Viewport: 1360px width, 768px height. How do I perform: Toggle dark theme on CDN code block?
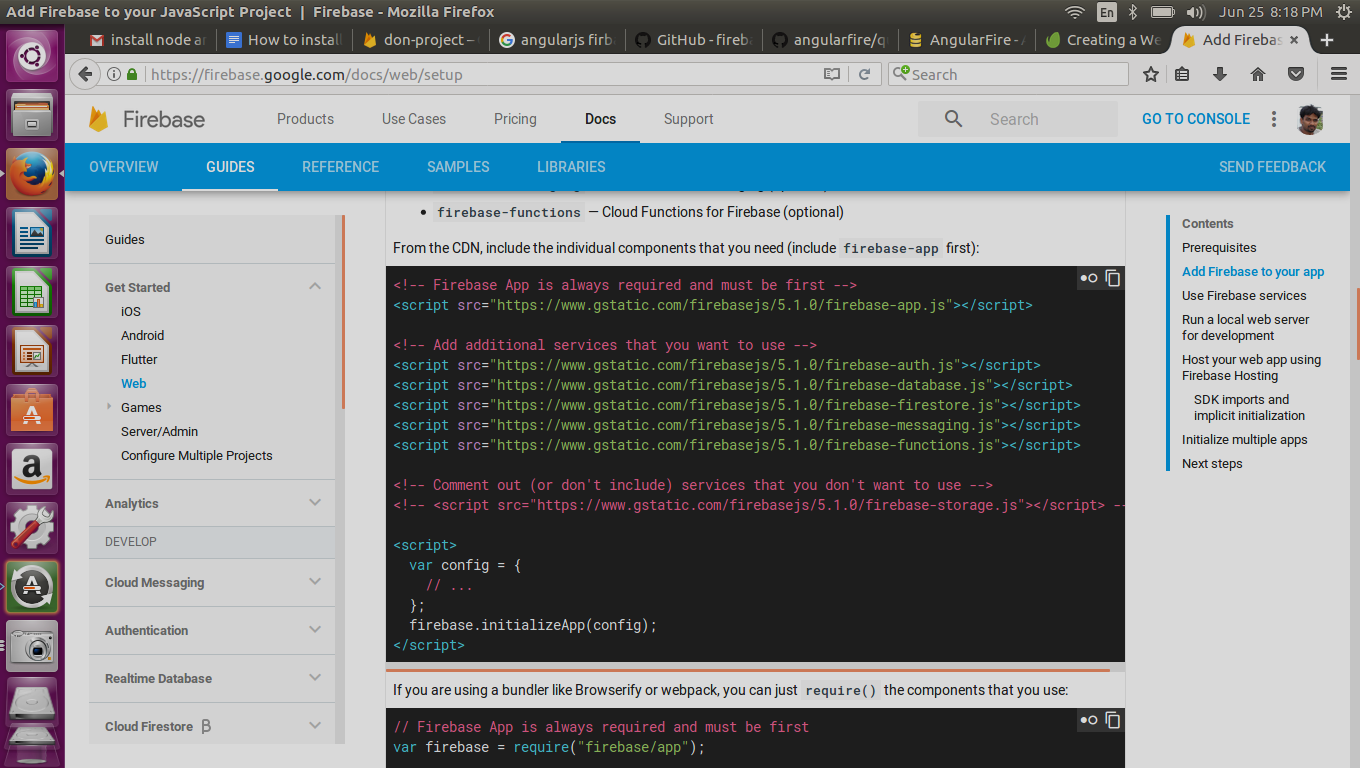tap(1088, 278)
